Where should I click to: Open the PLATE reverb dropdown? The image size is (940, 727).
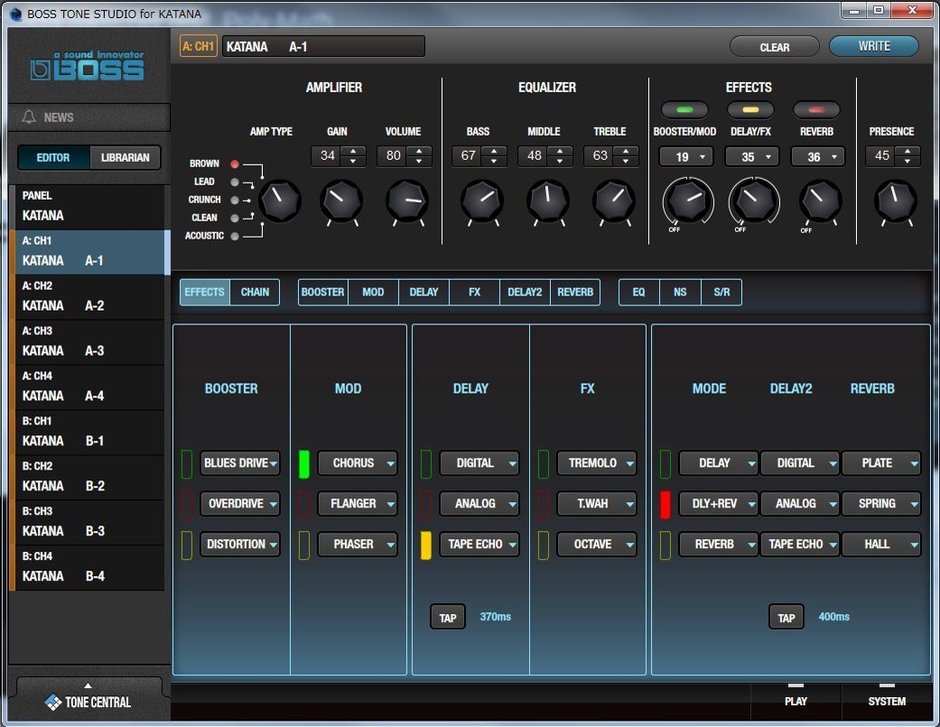pyautogui.click(x=881, y=463)
